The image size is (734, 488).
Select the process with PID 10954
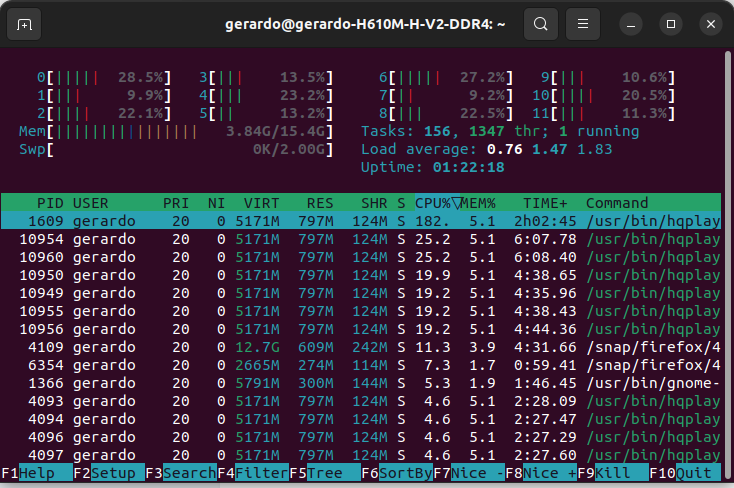(x=360, y=239)
